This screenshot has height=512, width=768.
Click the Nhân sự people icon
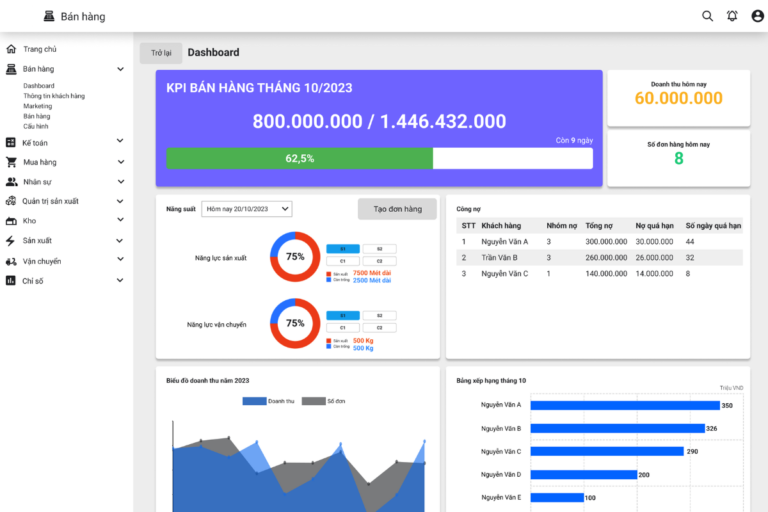click(11, 182)
